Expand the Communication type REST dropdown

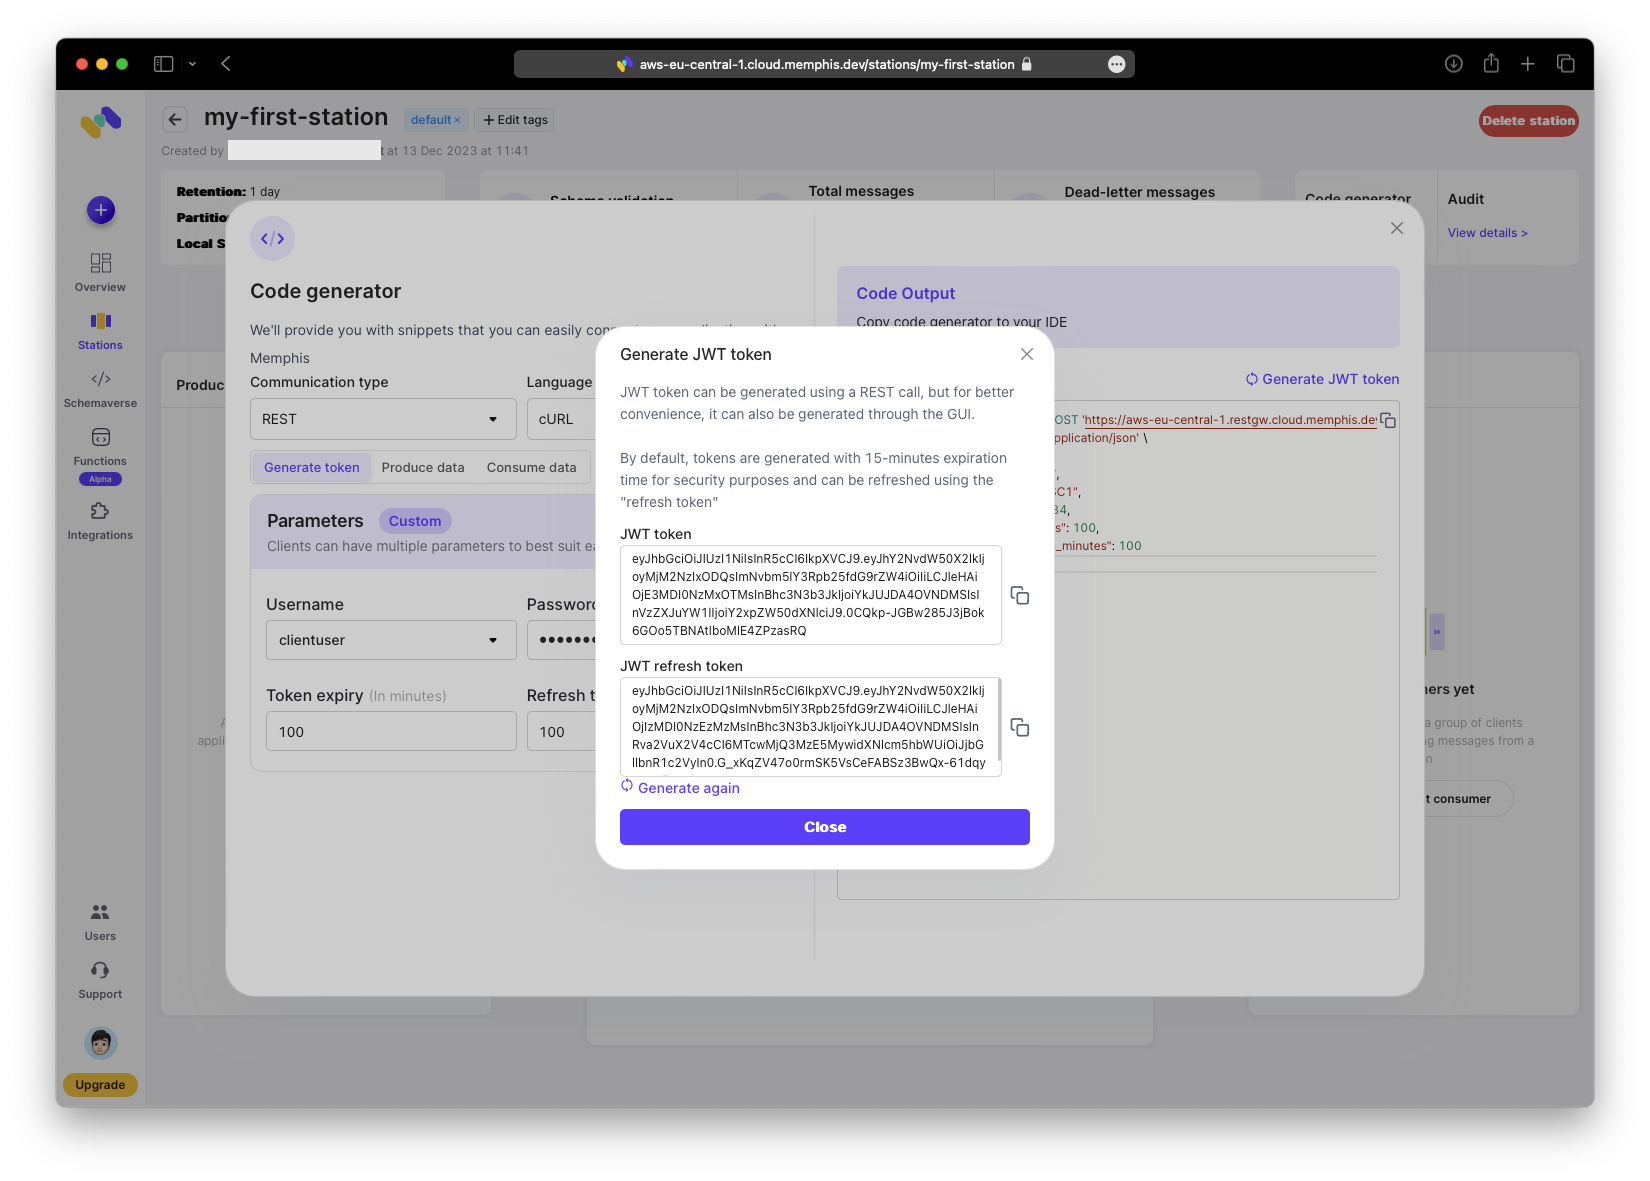[x=382, y=419]
